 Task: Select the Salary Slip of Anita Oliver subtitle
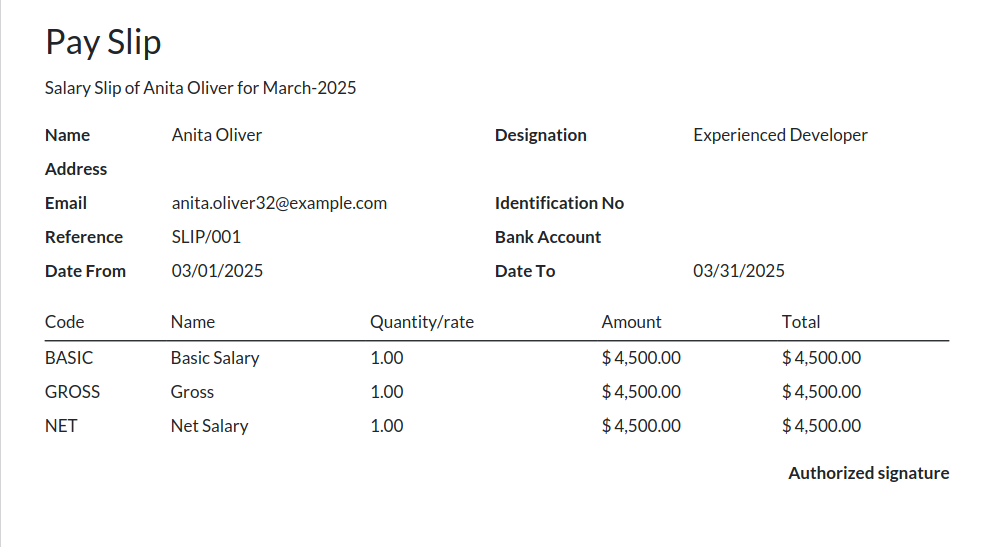pyautogui.click(x=200, y=88)
